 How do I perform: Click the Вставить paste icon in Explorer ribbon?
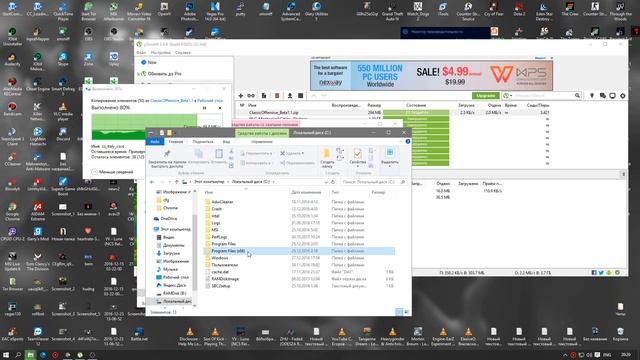tap(219, 154)
